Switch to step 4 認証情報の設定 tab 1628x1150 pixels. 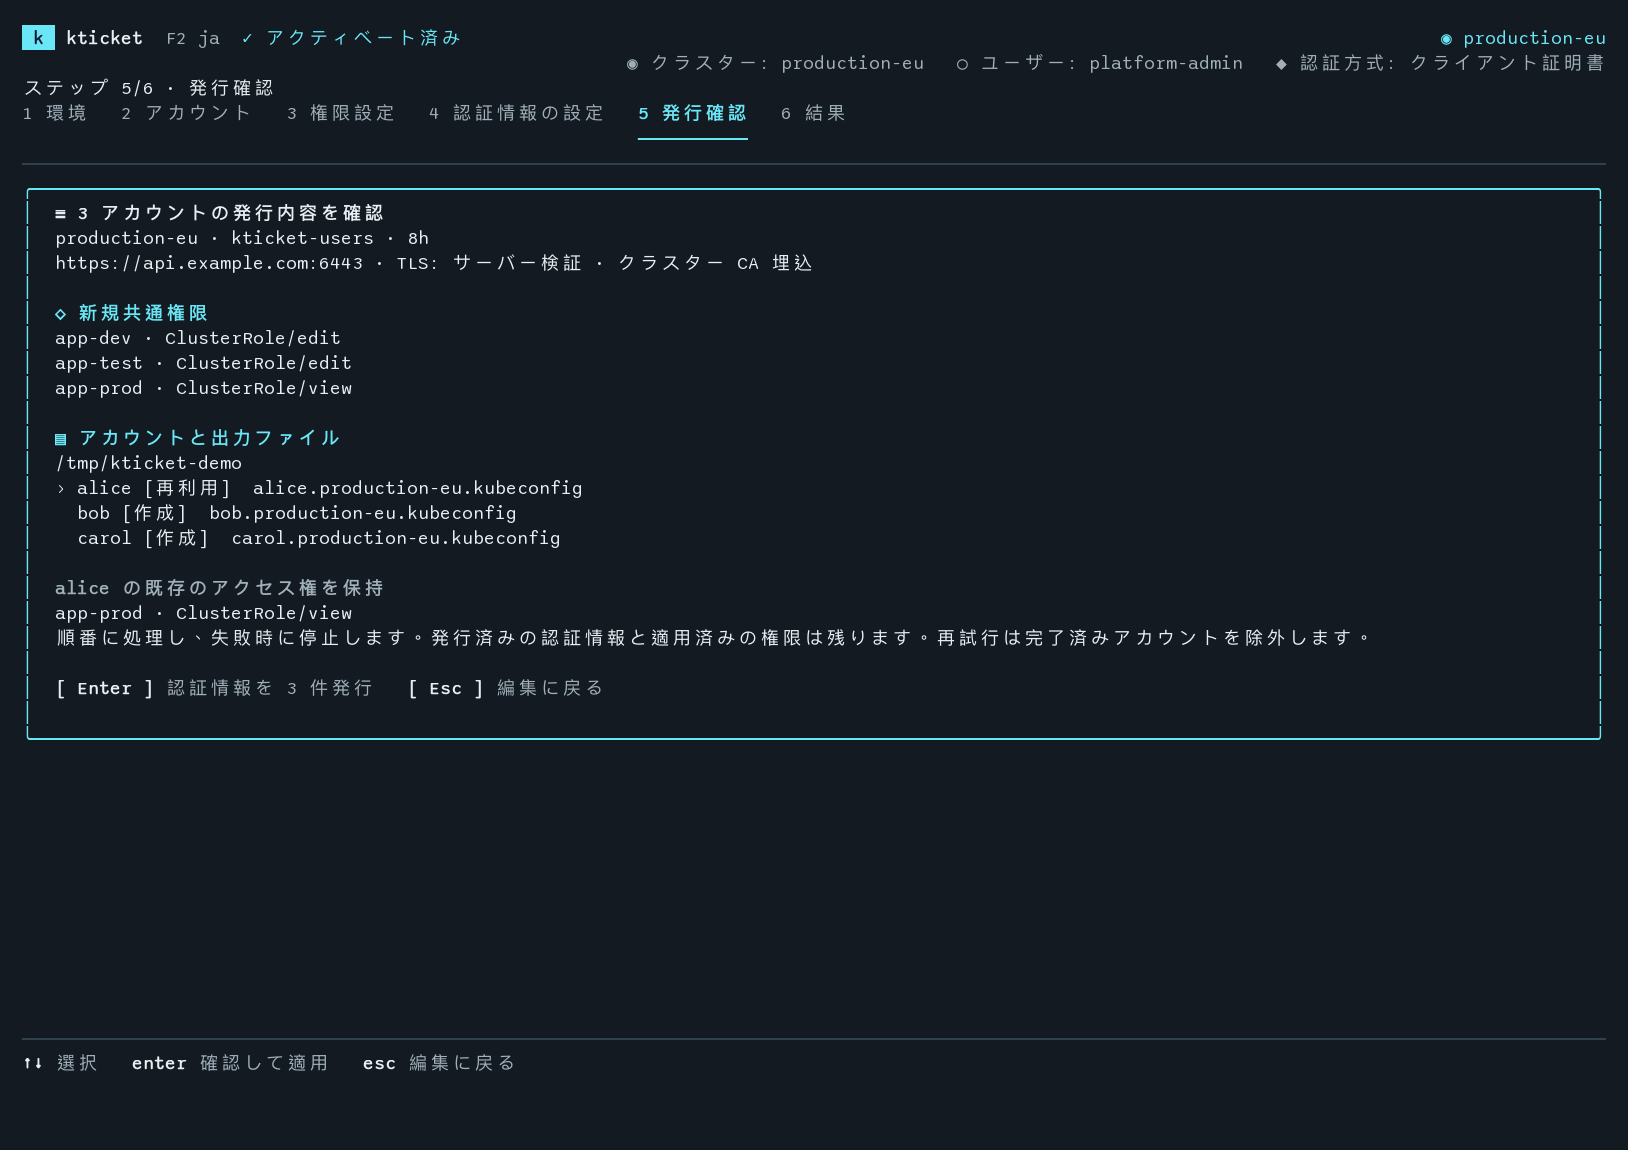click(517, 113)
